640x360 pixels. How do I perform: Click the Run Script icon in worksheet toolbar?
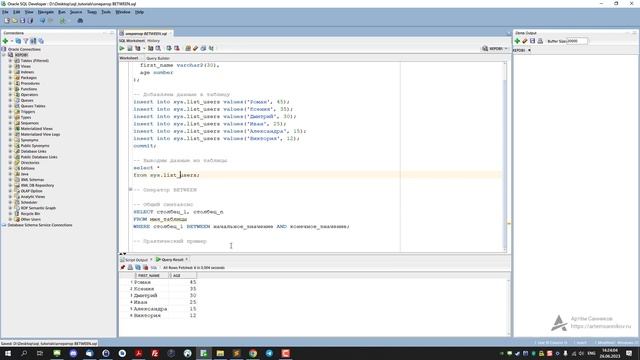pyautogui.click(x=130, y=48)
